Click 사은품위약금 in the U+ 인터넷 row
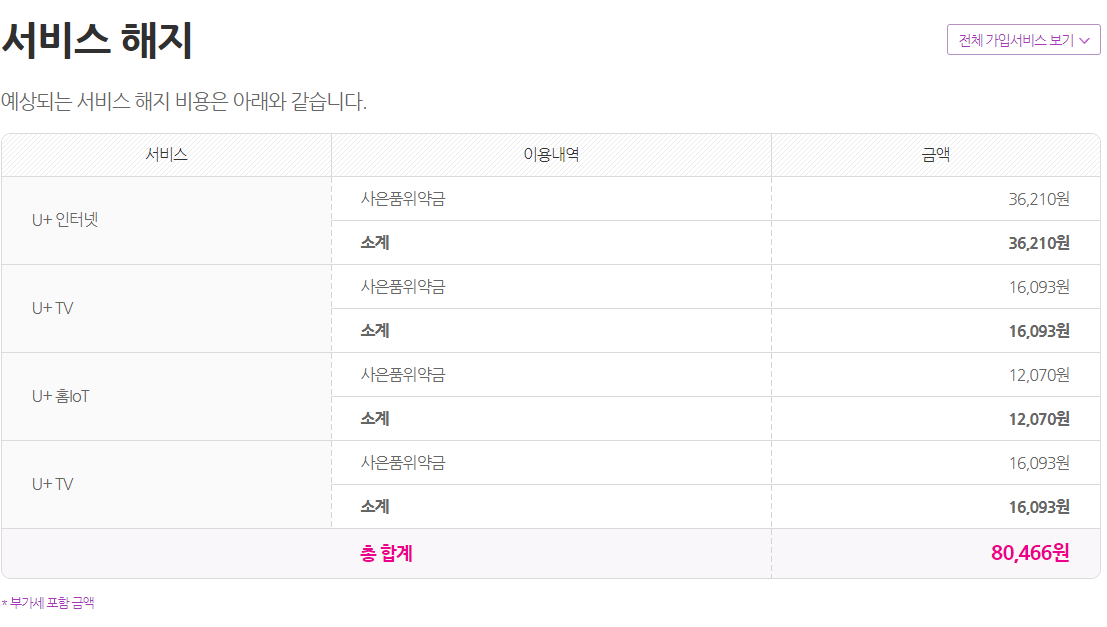1107x627 pixels. pyautogui.click(x=402, y=199)
